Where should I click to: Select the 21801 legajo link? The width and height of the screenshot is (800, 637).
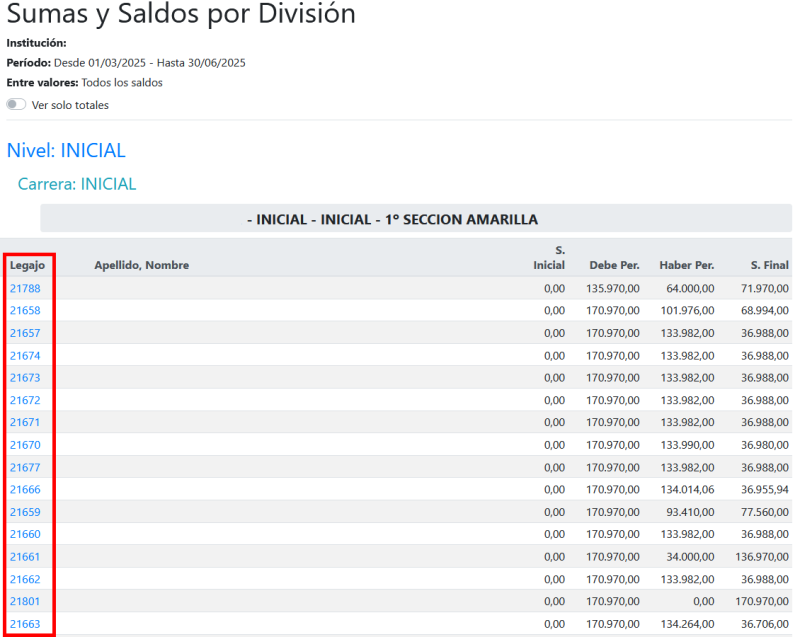pyautogui.click(x=25, y=602)
